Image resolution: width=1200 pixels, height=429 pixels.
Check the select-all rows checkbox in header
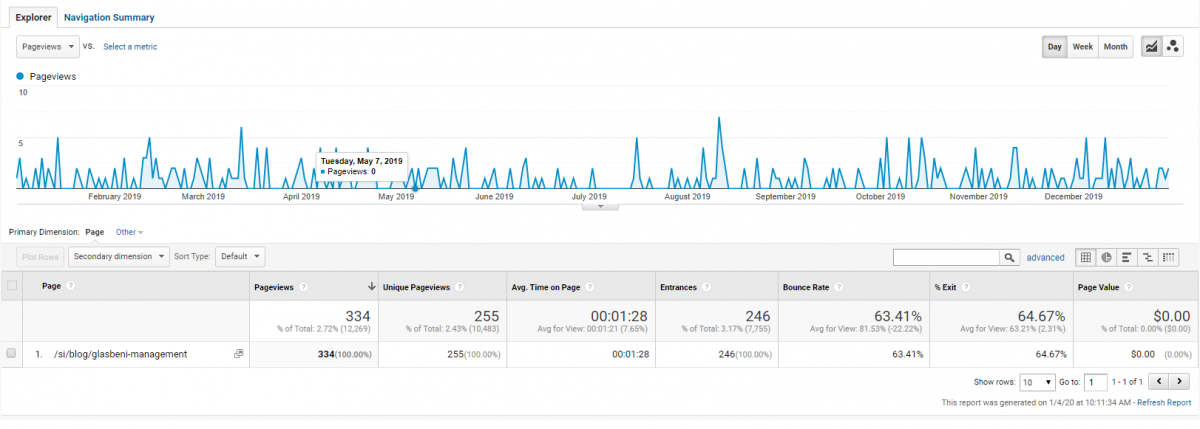(x=12, y=286)
